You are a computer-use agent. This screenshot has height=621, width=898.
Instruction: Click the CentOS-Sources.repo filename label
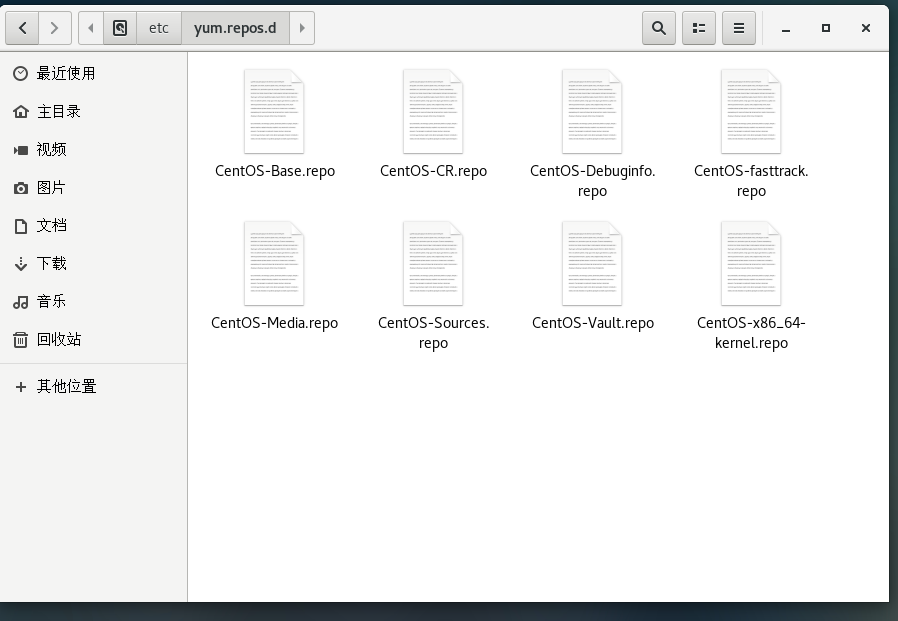click(434, 333)
